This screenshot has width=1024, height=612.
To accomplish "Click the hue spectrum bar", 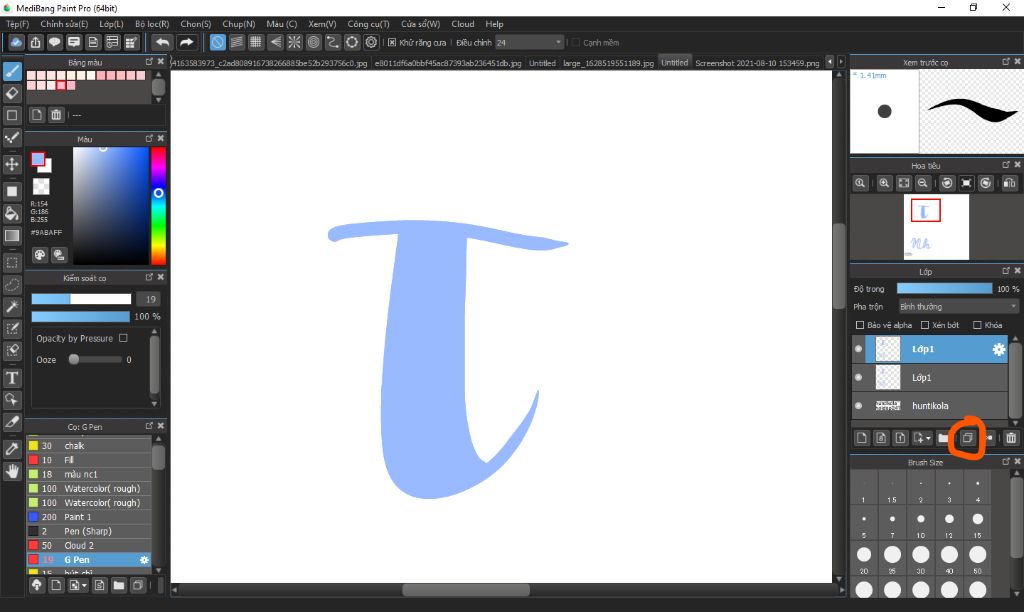I will click(158, 206).
